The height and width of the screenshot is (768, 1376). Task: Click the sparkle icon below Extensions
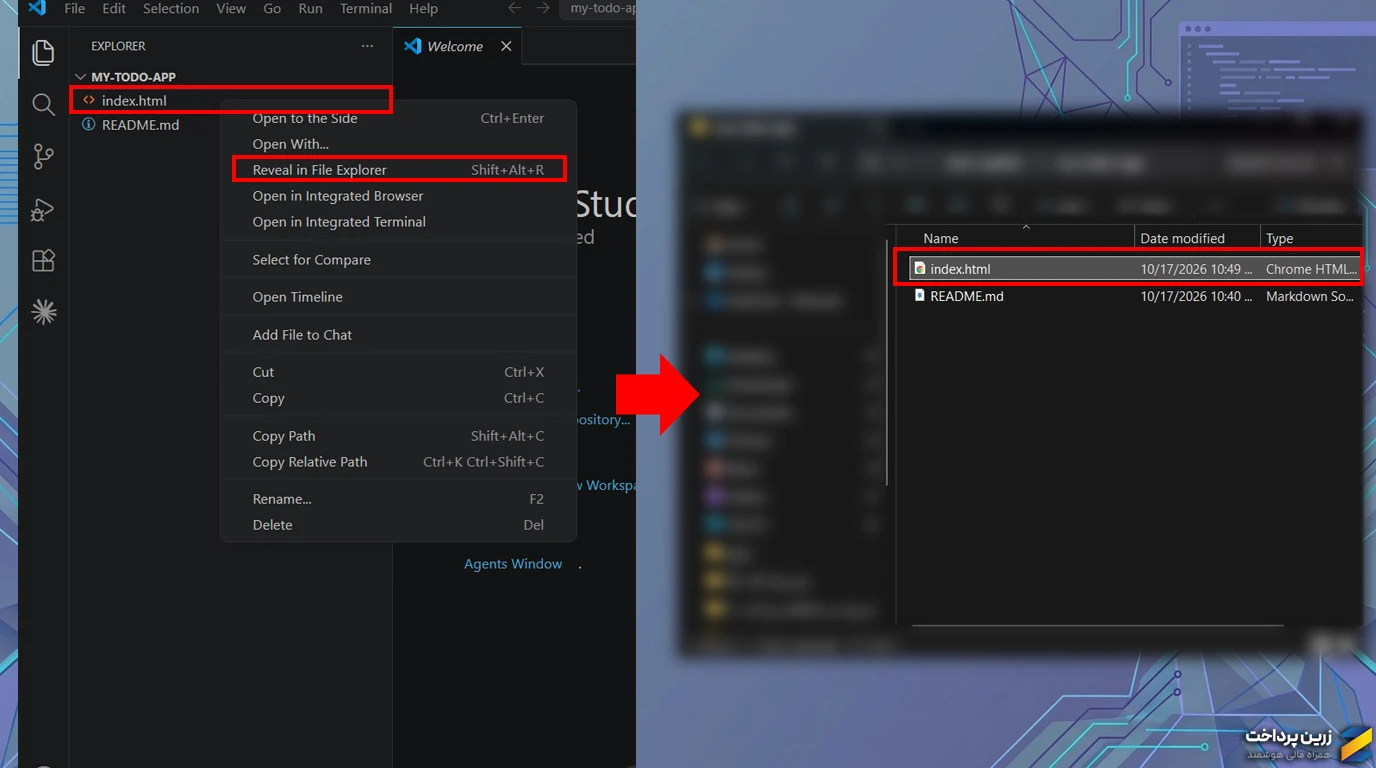43,313
